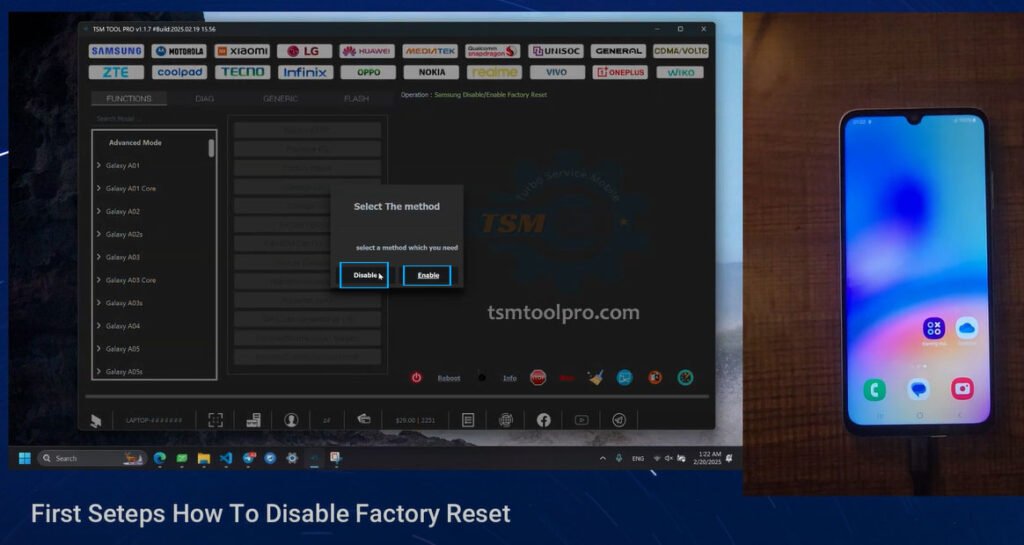Switch to the GENERIC tab
Screen dimensions: 1024x545
pos(280,99)
